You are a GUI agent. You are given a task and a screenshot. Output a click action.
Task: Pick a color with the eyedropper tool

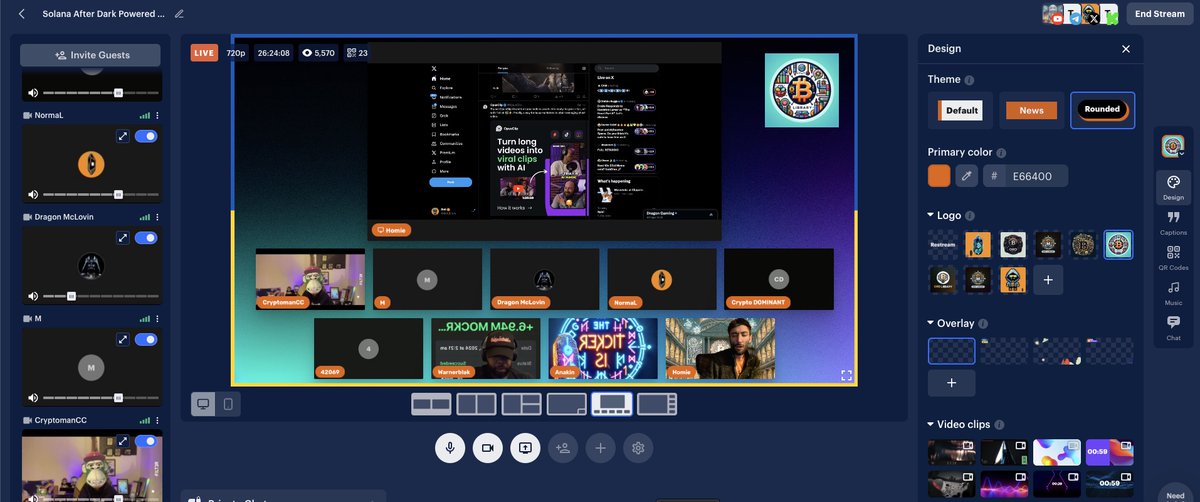(966, 176)
